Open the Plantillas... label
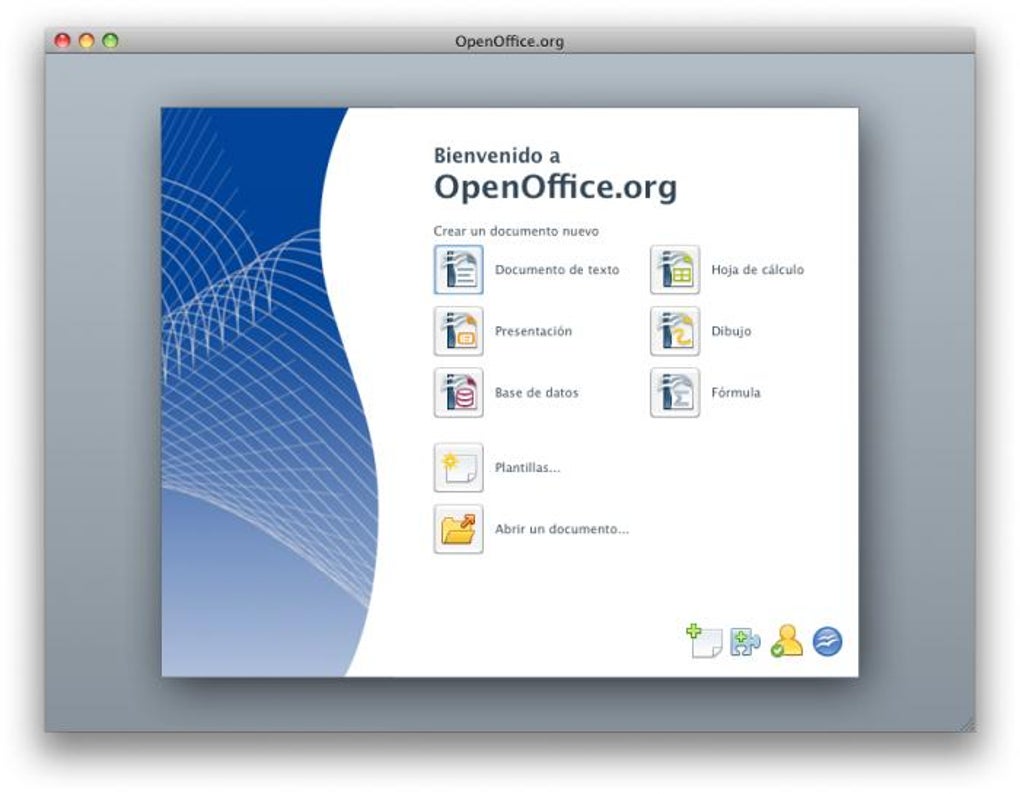The width and height of the screenshot is (1020, 794). (528, 468)
